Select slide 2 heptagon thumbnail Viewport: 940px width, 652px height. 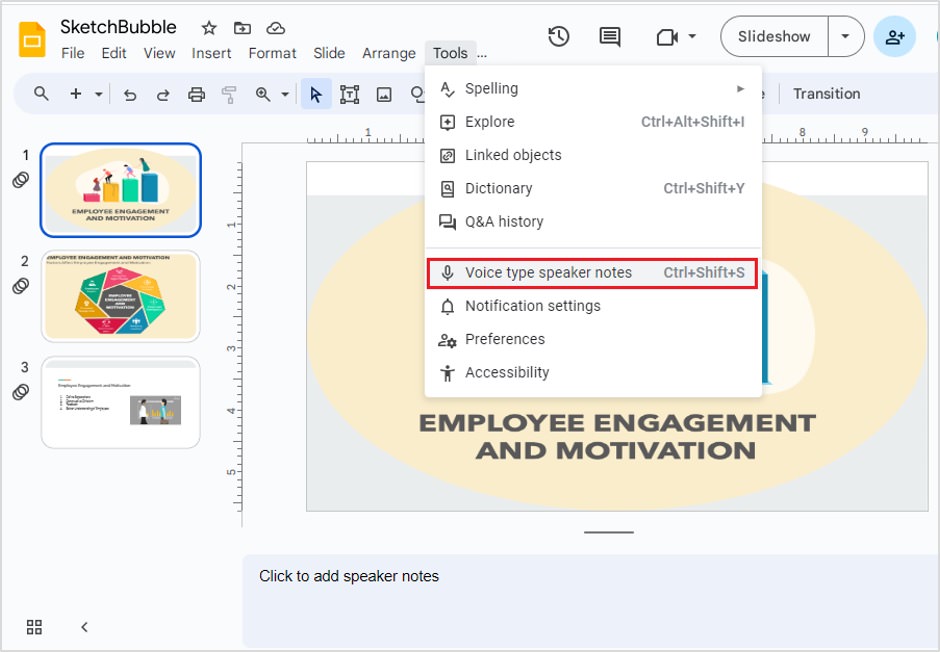point(120,296)
